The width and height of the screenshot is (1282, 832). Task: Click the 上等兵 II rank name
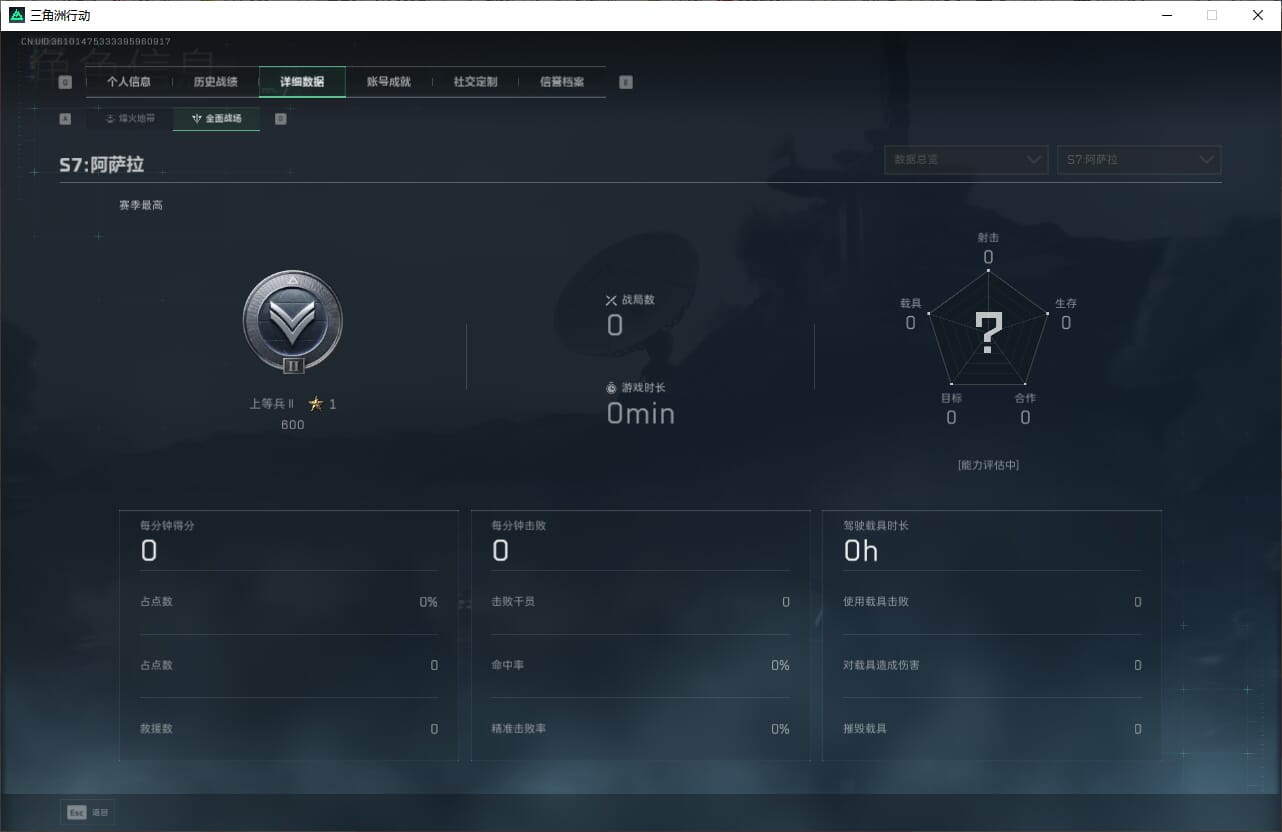coord(271,404)
